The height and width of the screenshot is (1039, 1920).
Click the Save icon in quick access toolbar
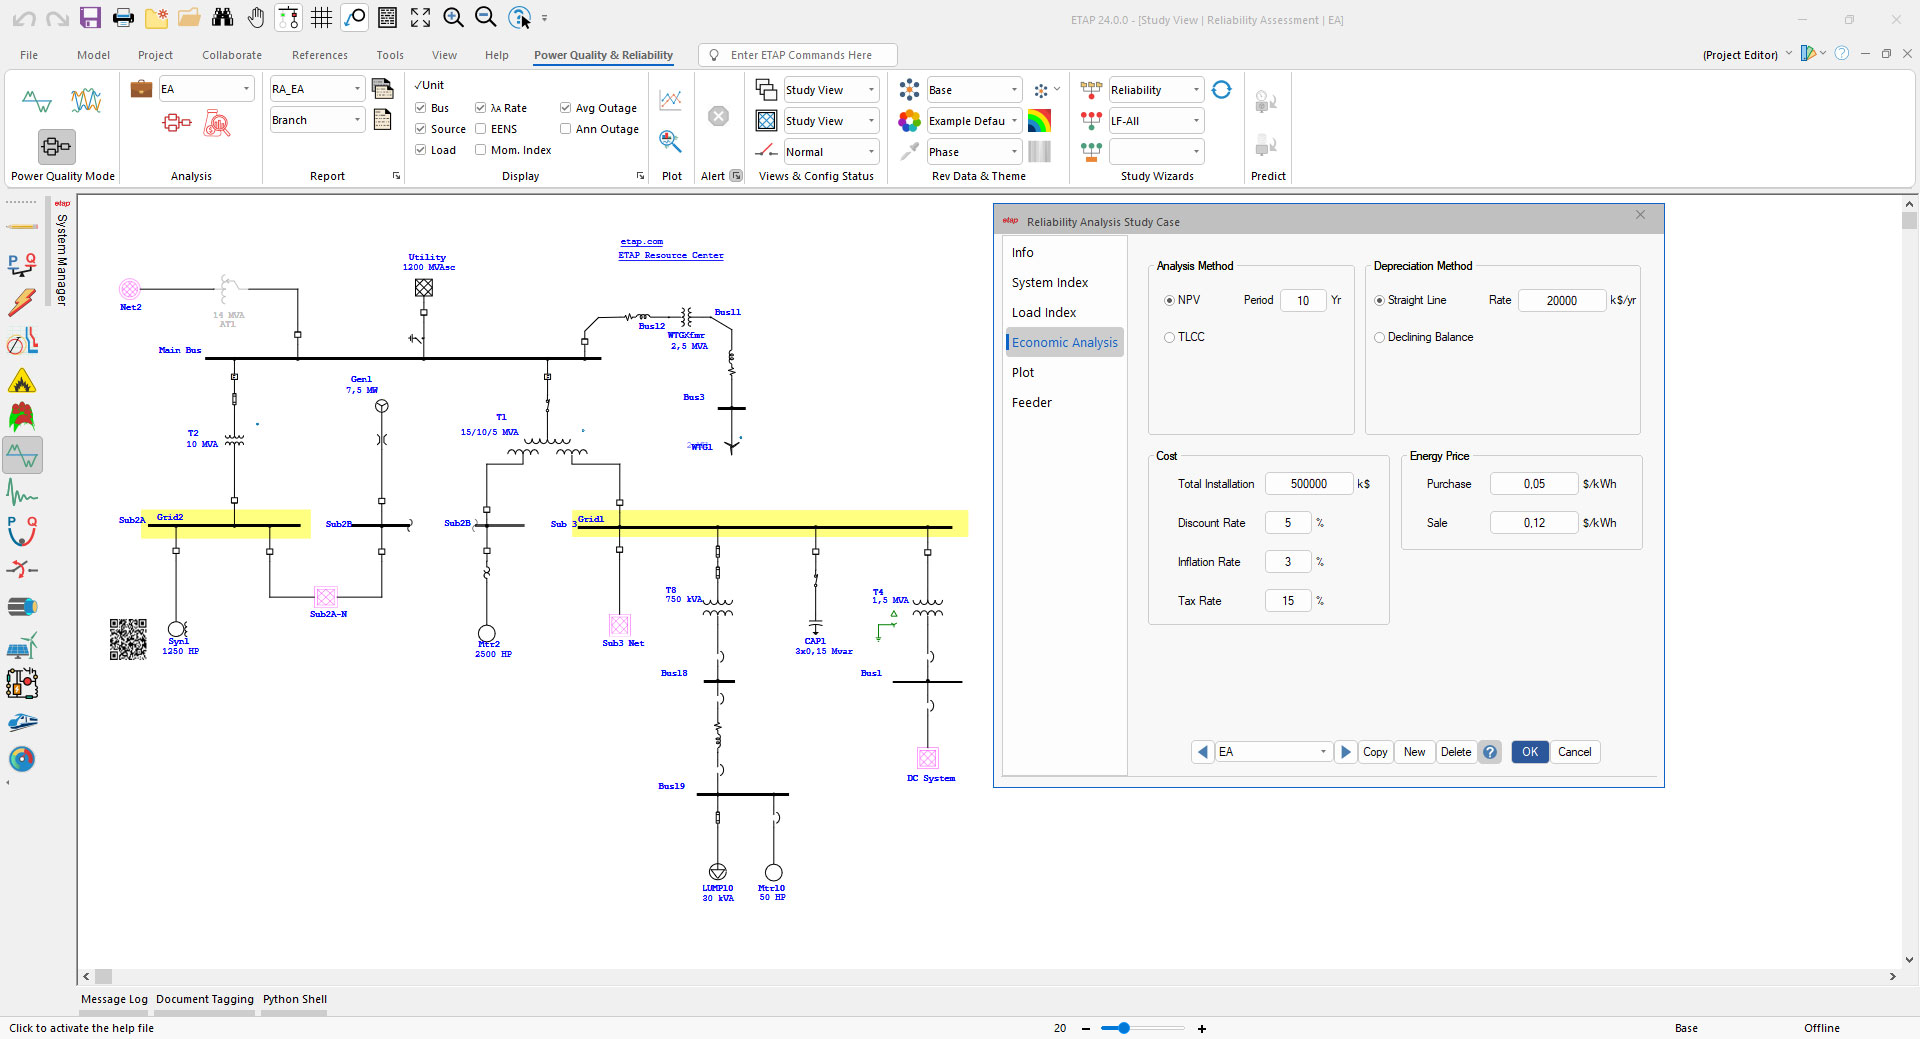click(x=90, y=18)
